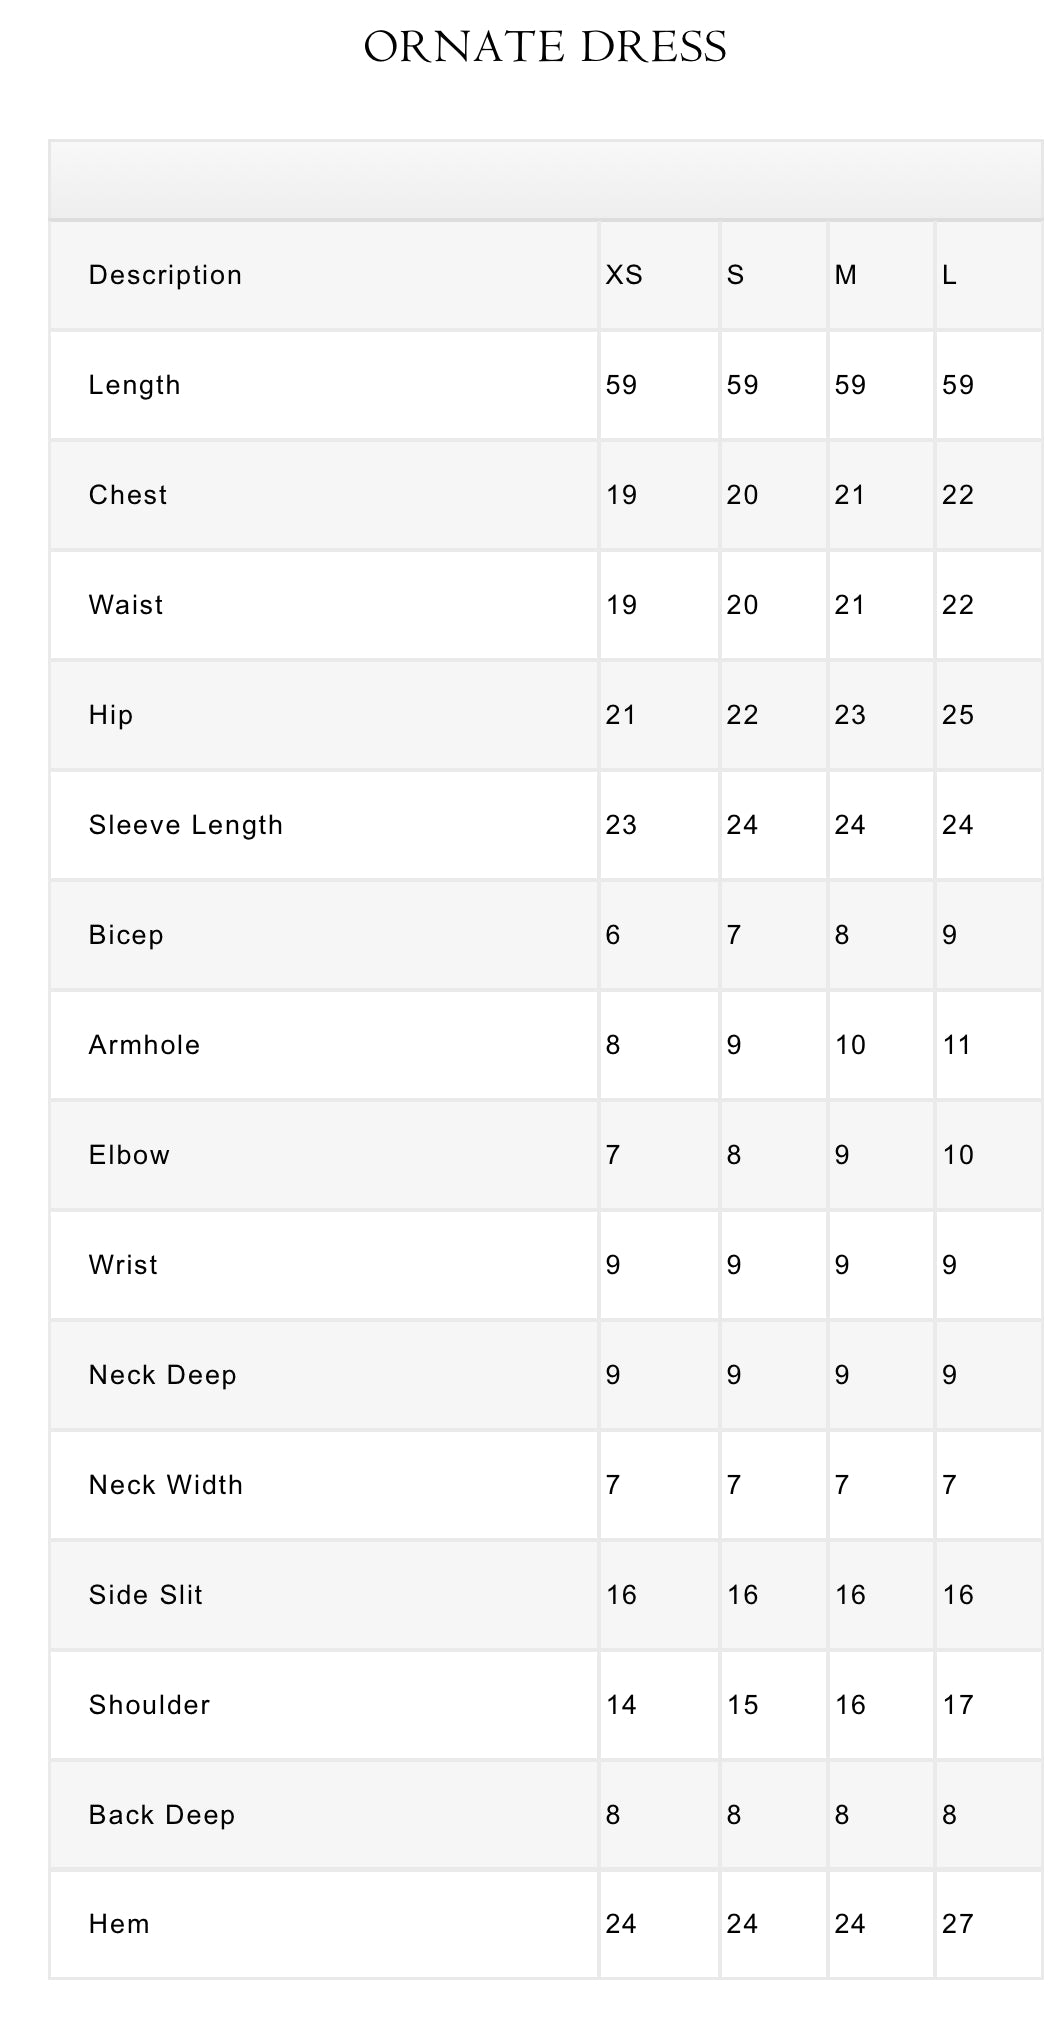The image size is (1059, 2022).
Task: Click the Bicep value 6 for size XS
Action: [x=613, y=935]
